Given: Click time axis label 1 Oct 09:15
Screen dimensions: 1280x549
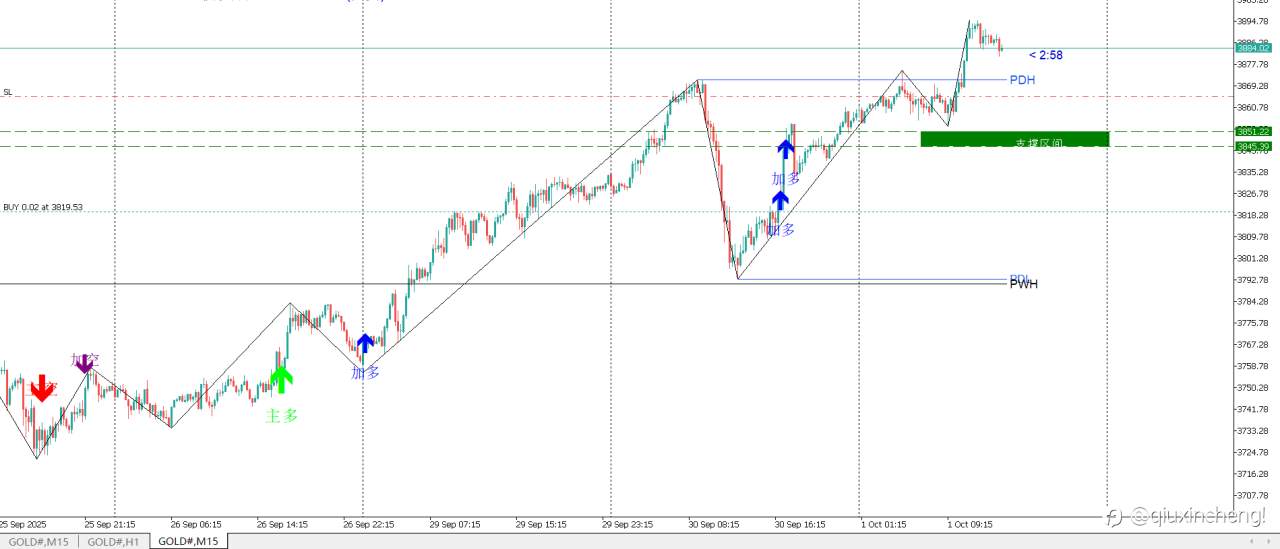Looking at the screenshot, I should (970, 523).
